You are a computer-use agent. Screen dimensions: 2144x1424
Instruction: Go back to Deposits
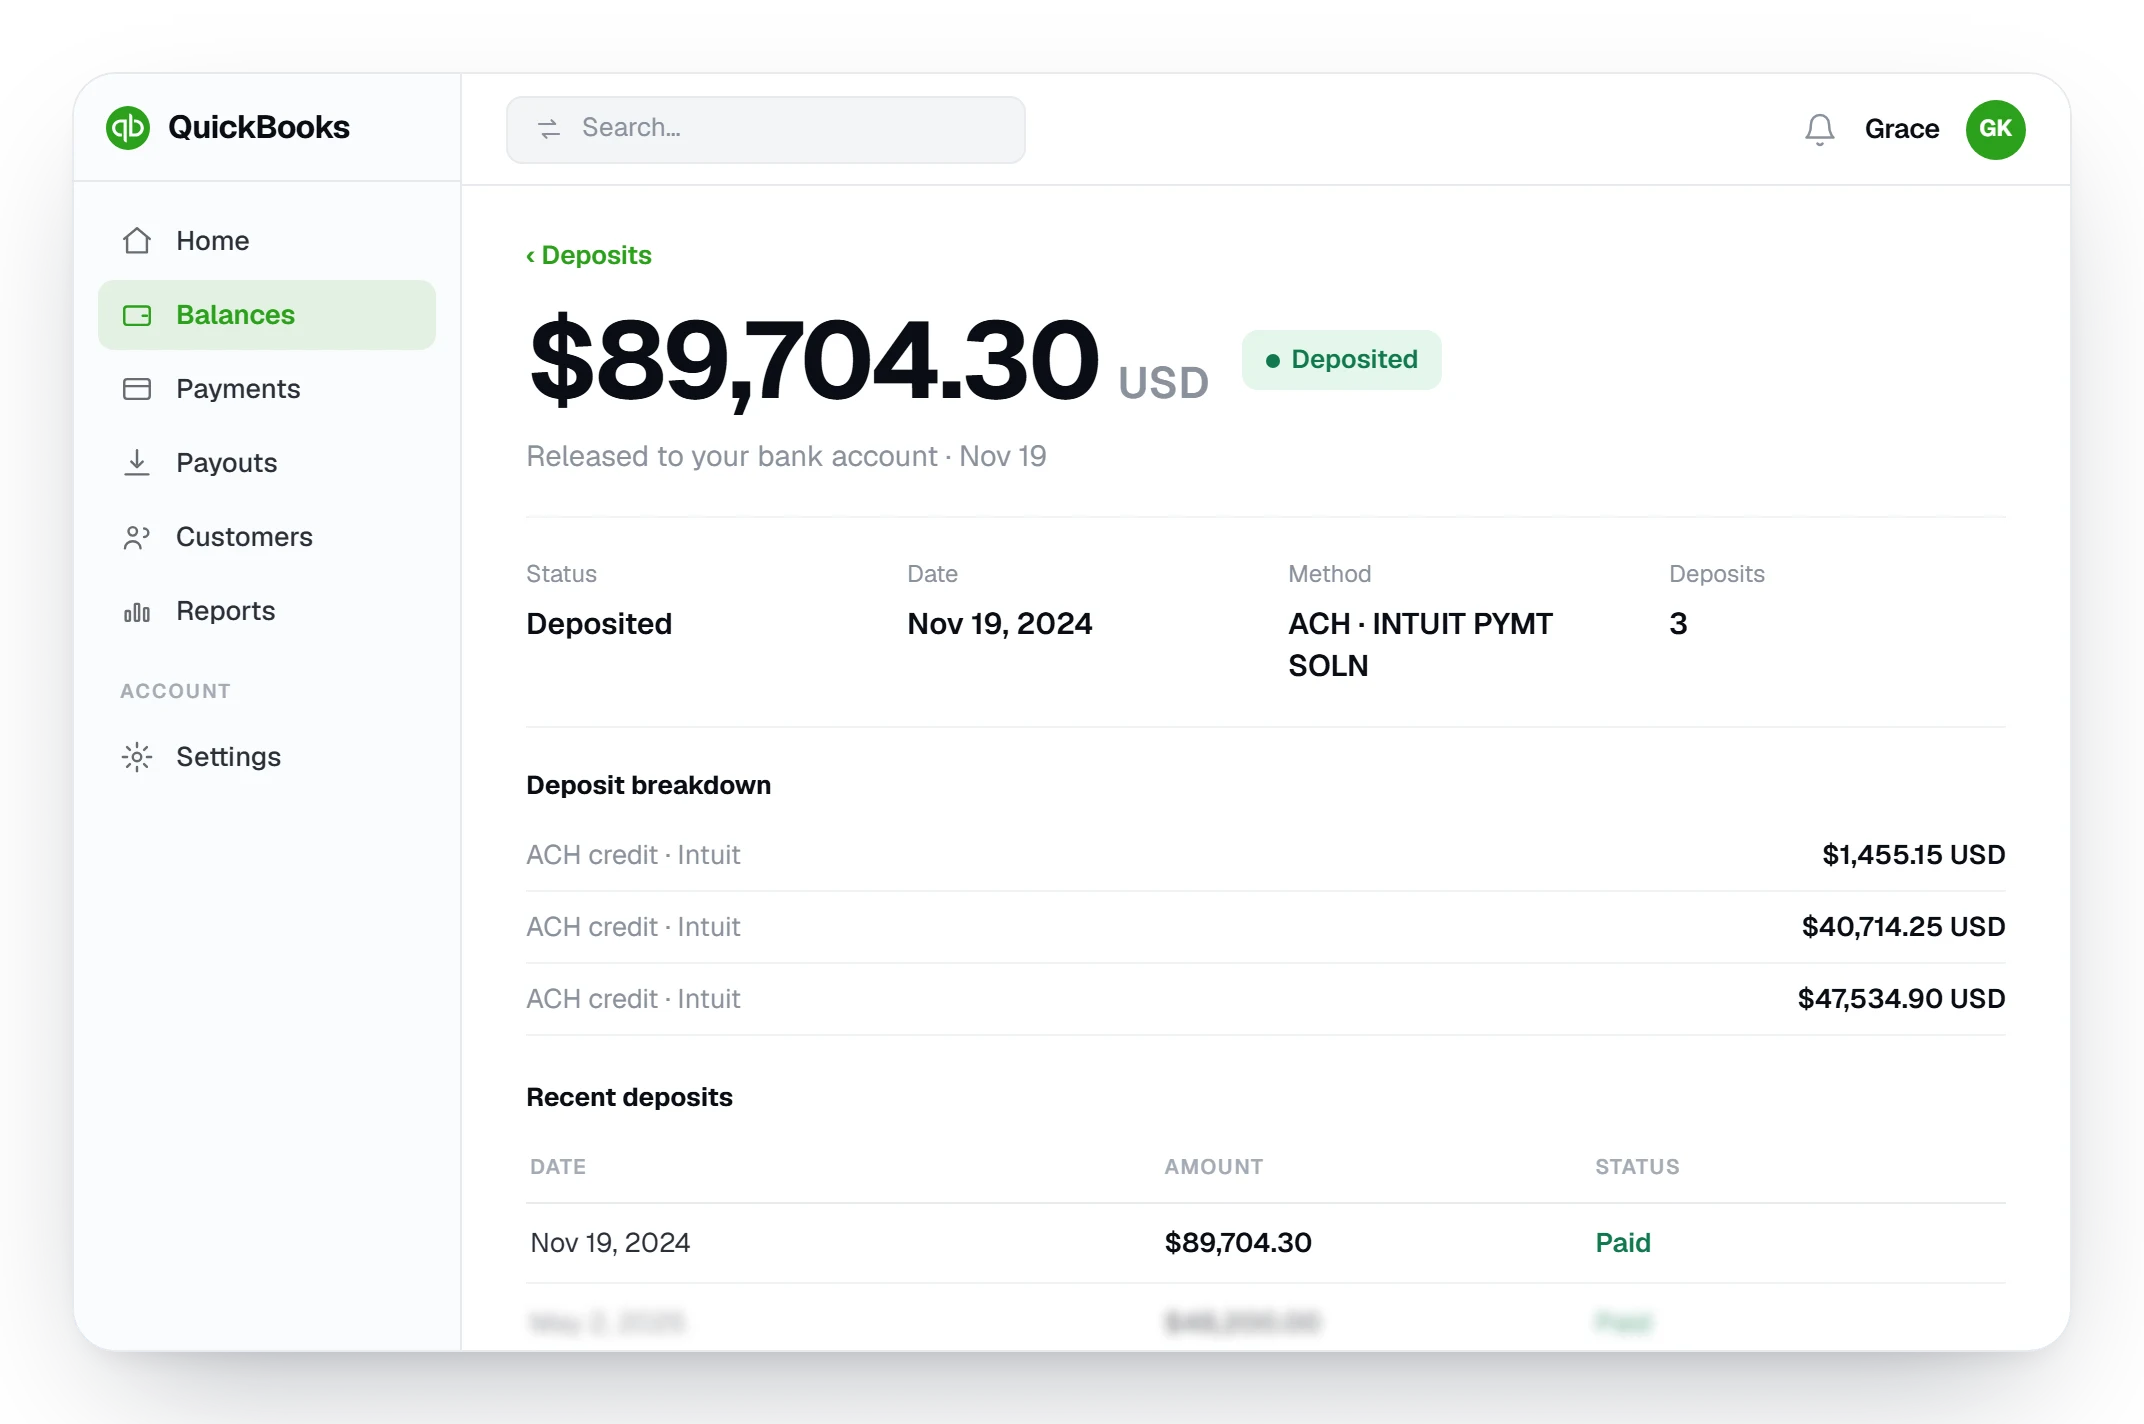click(x=589, y=255)
